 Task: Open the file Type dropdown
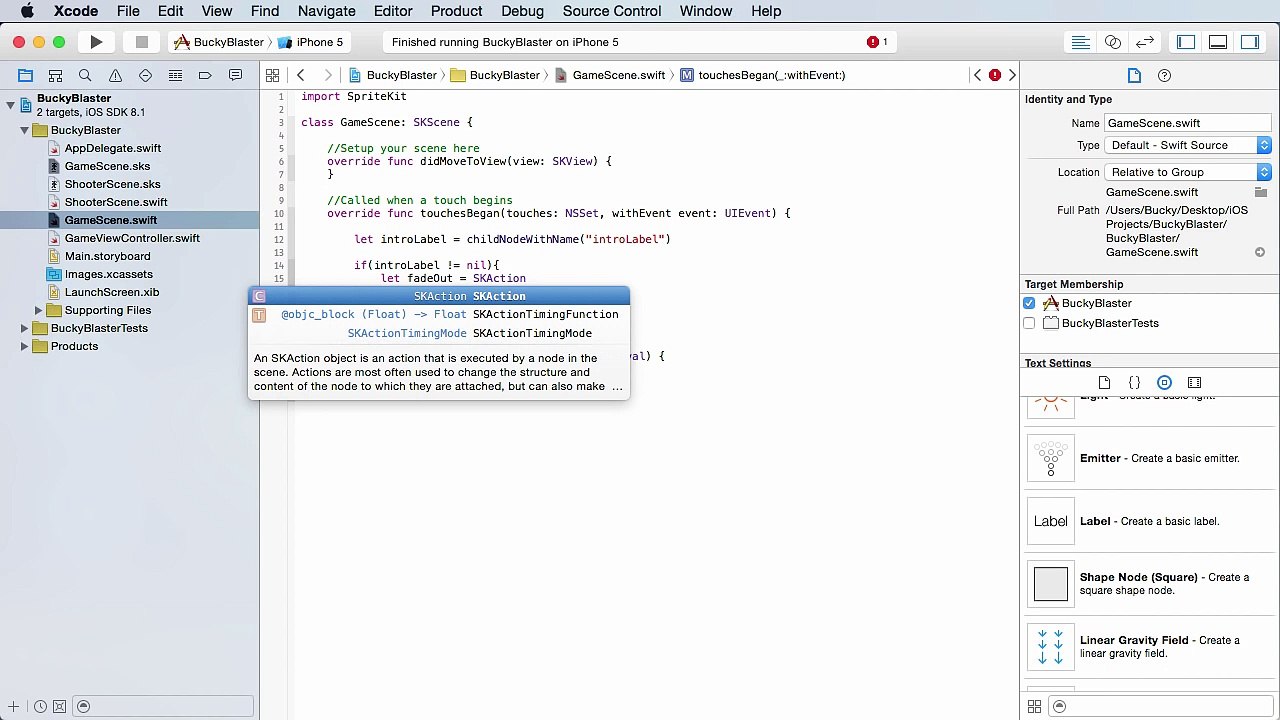click(1188, 146)
